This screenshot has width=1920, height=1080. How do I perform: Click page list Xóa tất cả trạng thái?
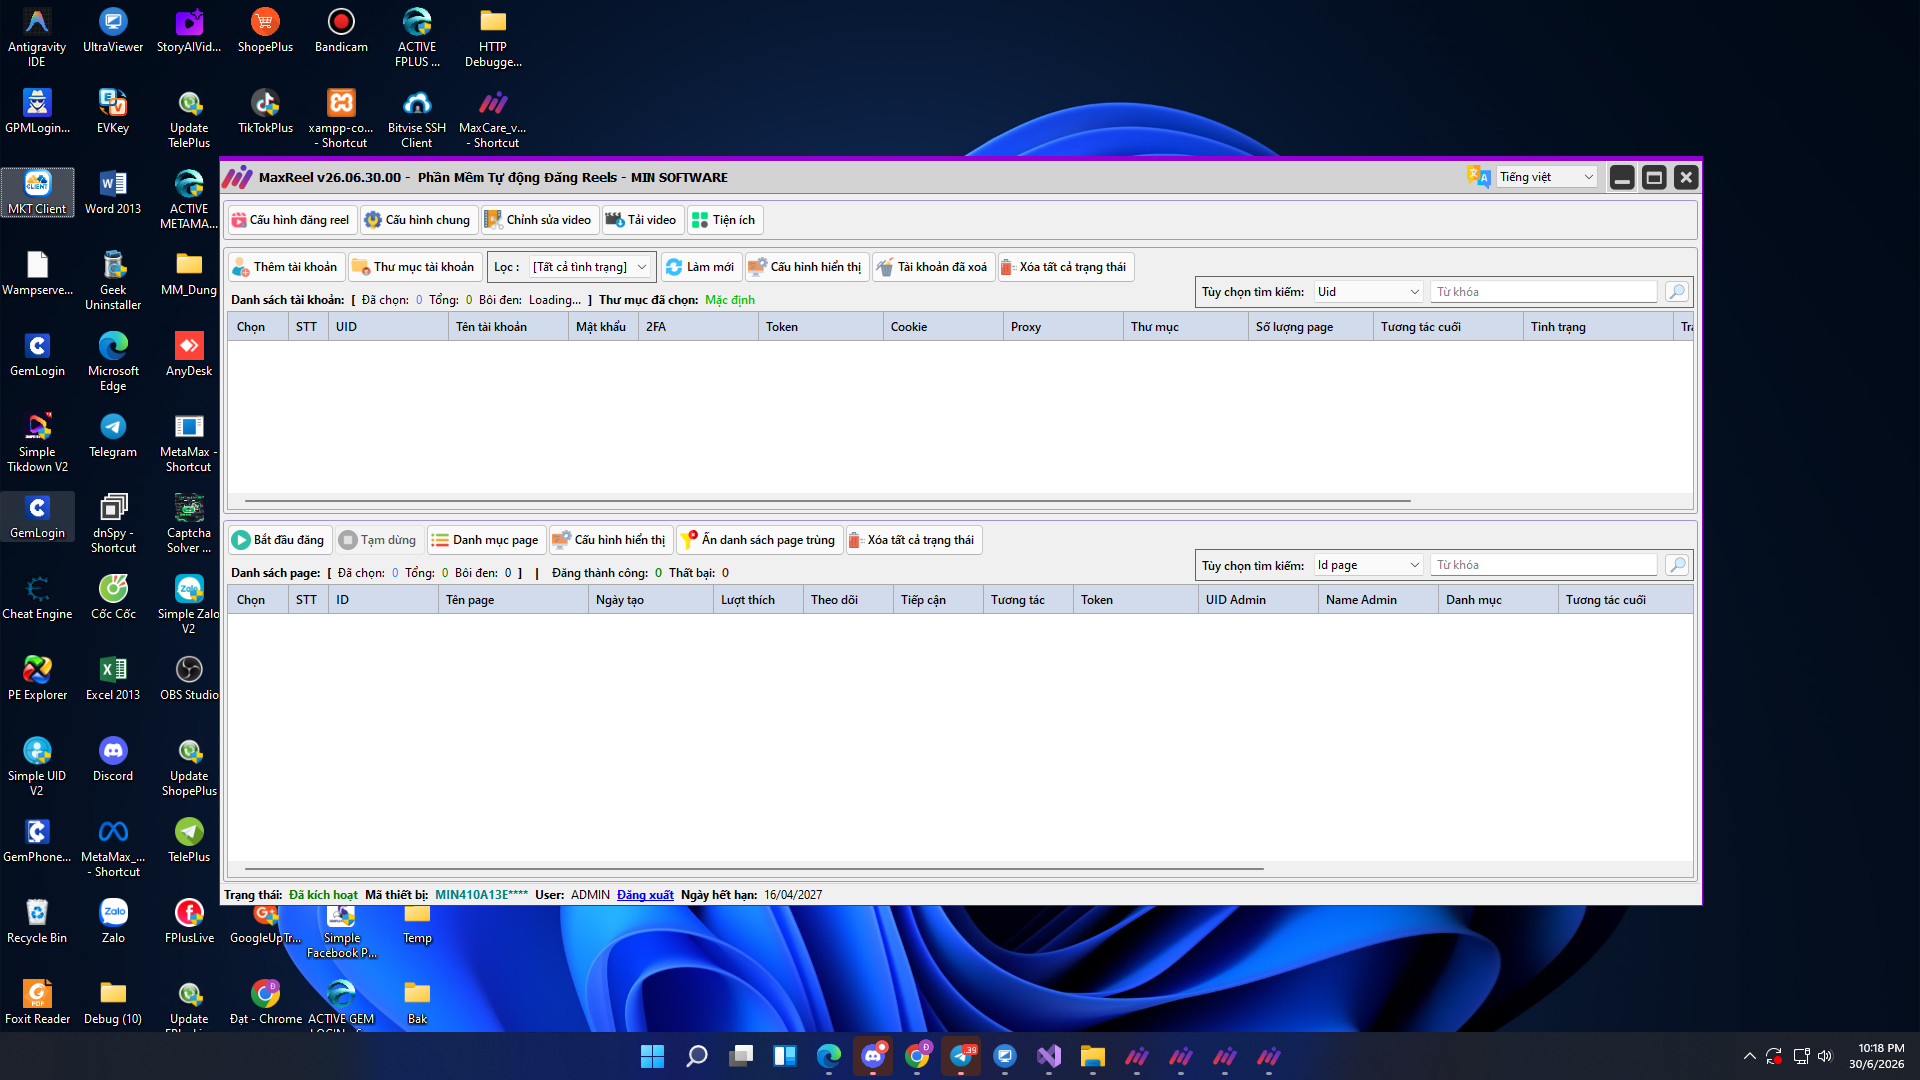[913, 540]
